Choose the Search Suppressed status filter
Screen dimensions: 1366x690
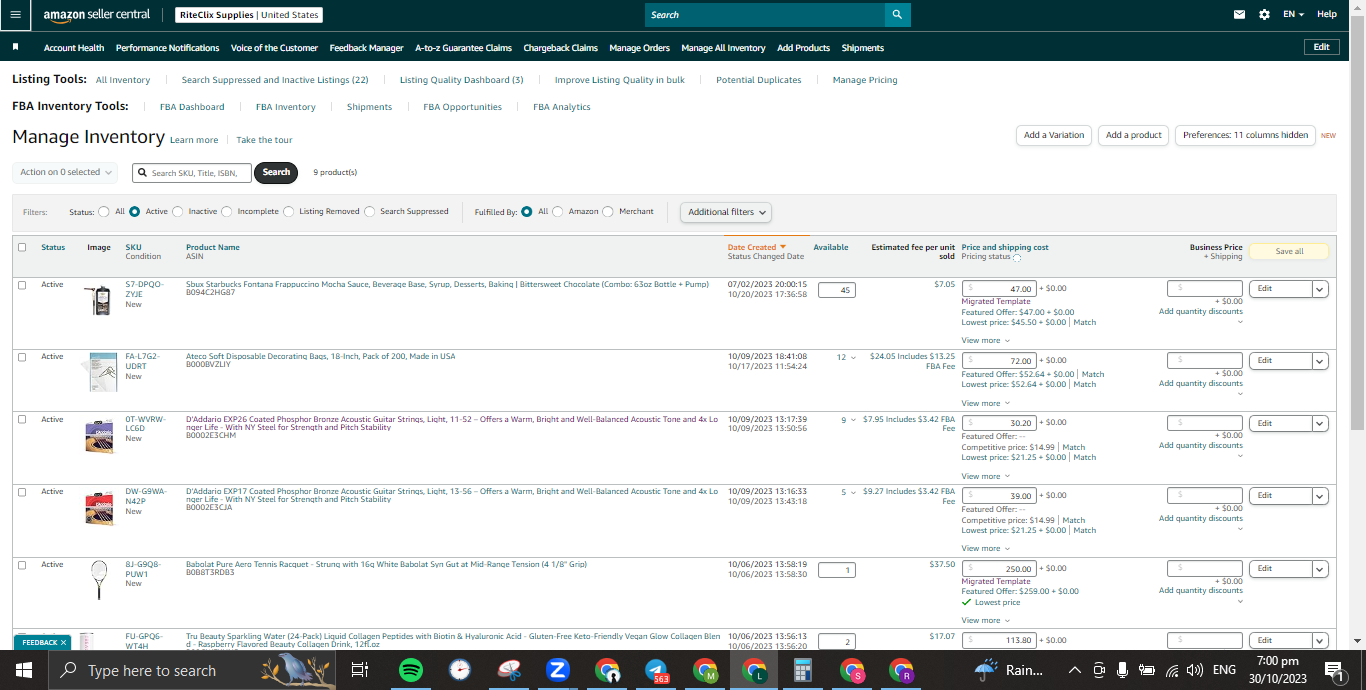(x=370, y=212)
